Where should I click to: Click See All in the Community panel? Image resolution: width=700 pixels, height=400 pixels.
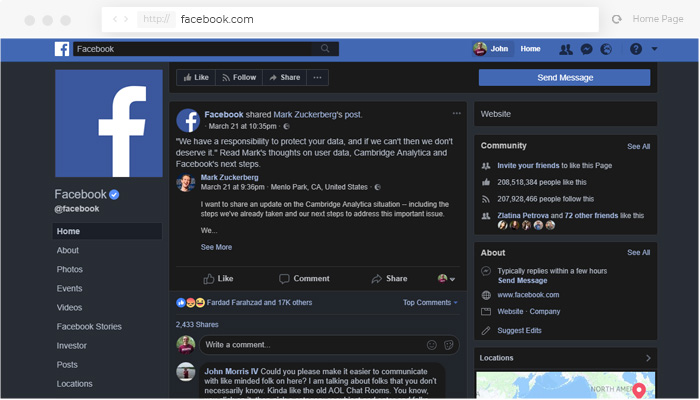[x=638, y=146]
